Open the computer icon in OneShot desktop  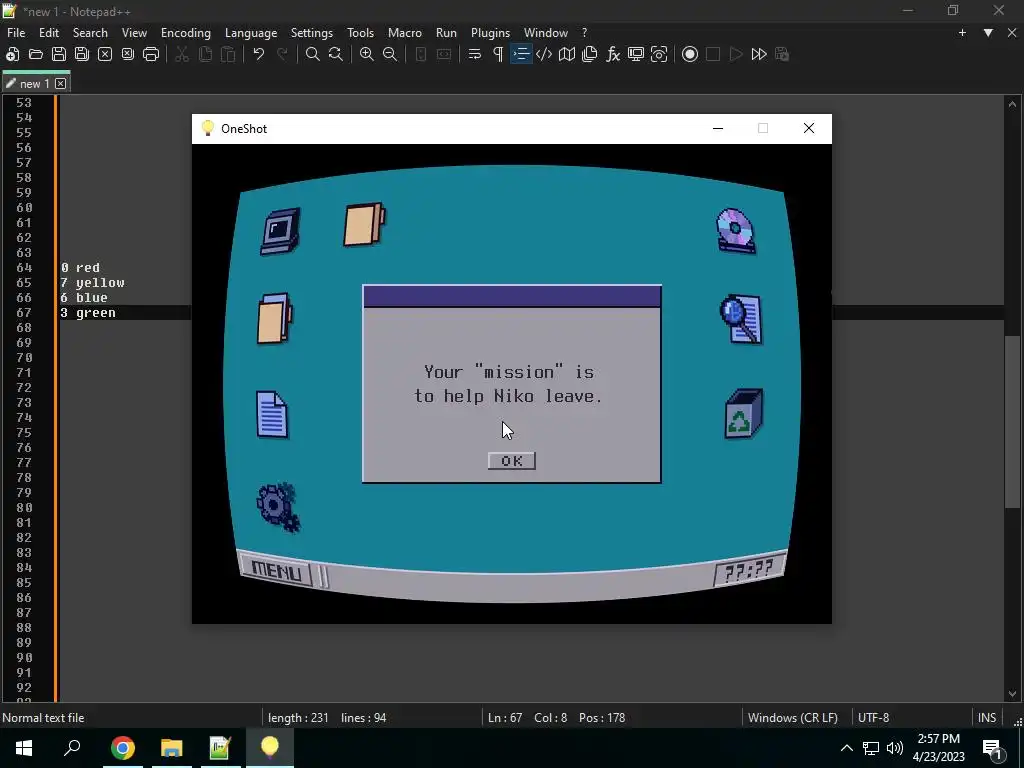click(281, 231)
